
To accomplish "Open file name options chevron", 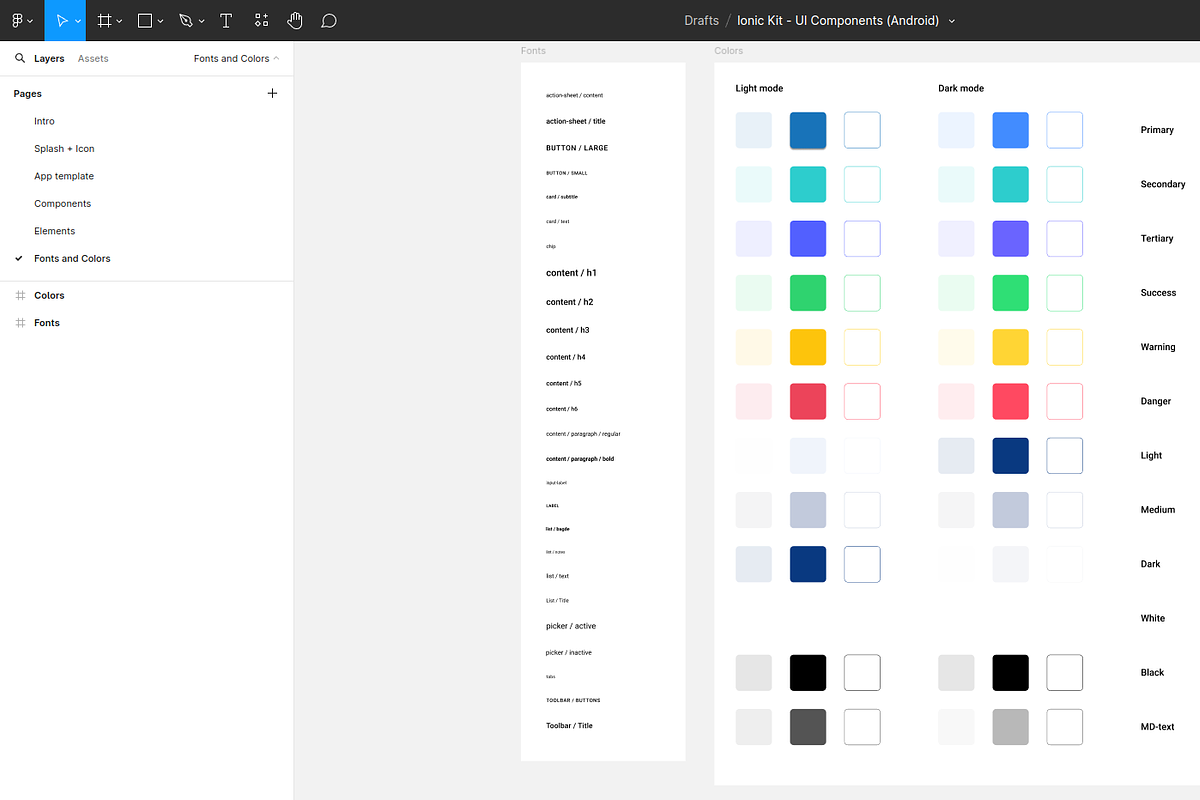I will (951, 21).
